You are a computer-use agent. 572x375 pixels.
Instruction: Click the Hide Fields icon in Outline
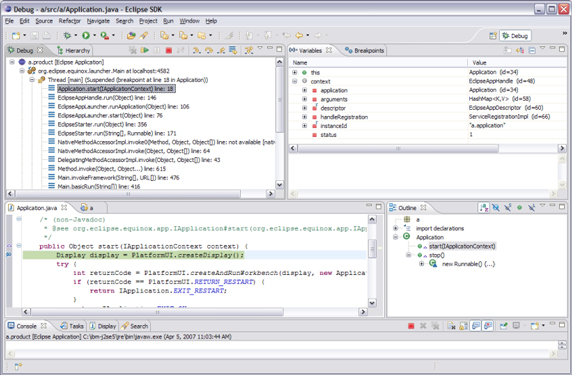point(495,208)
